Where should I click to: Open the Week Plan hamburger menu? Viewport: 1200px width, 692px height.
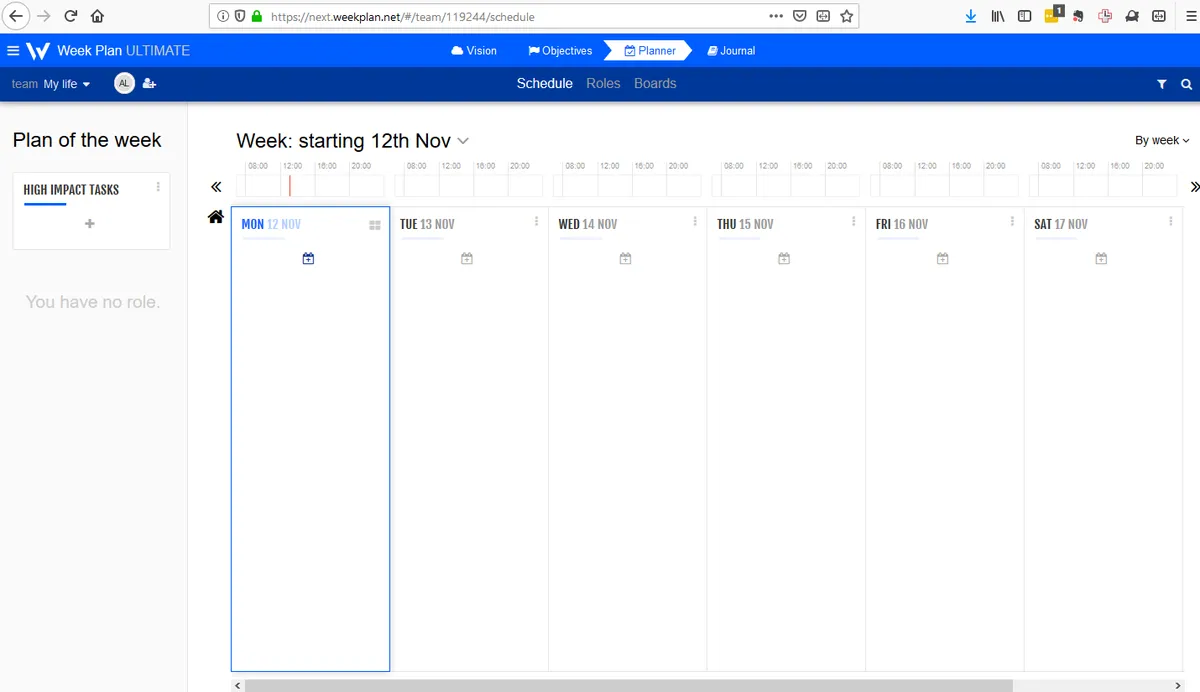12,51
